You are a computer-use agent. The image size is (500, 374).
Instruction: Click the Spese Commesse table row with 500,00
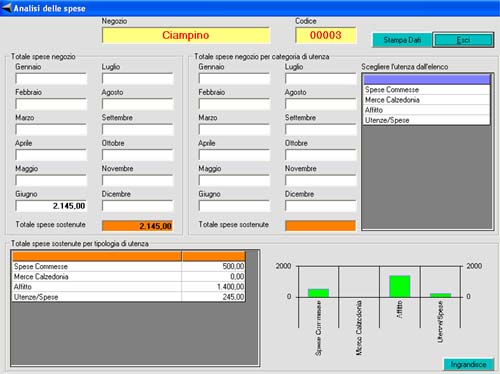tap(129, 266)
